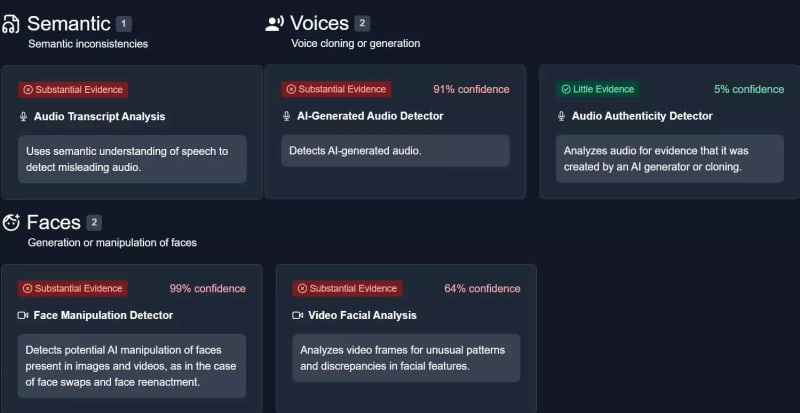Click the 91% confidence label
Screen dimensions: 800x413
point(471,89)
